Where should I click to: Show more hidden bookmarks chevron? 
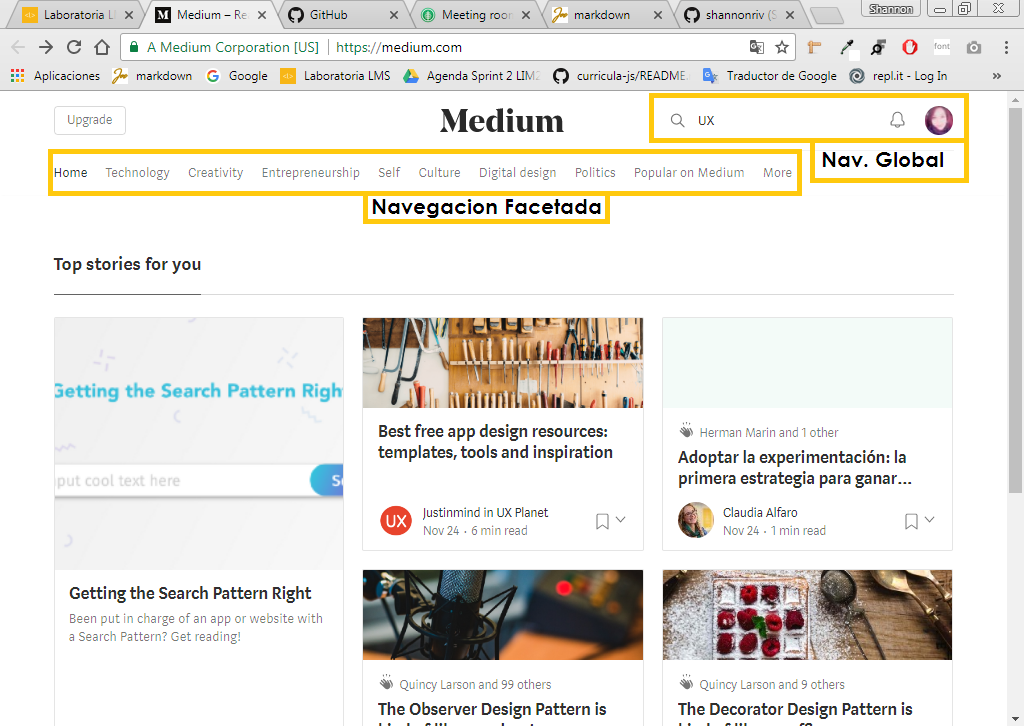click(x=997, y=76)
